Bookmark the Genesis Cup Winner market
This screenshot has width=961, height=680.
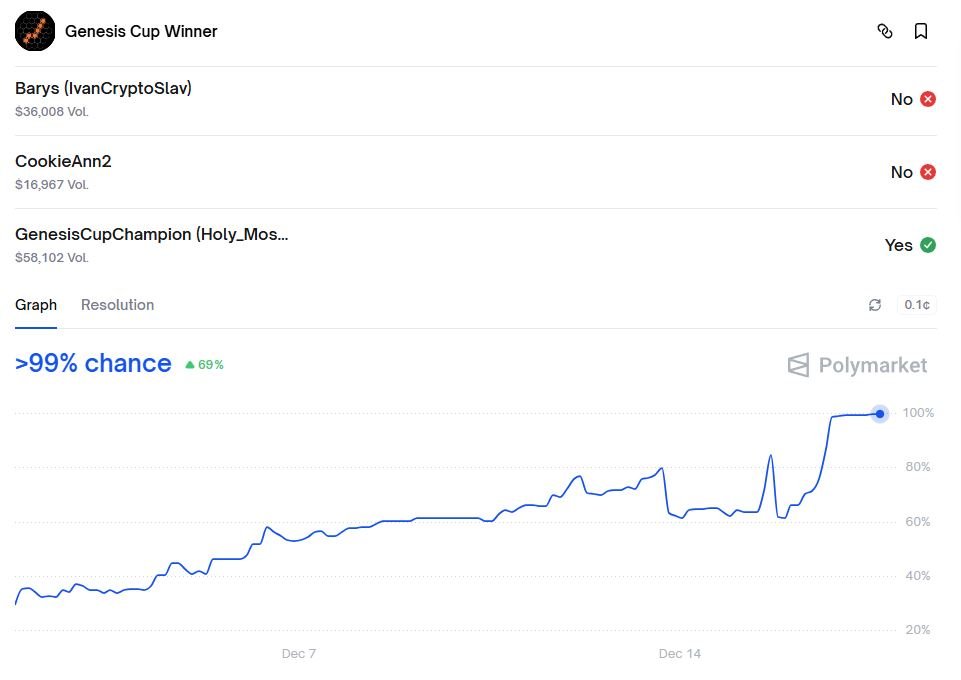point(921,31)
